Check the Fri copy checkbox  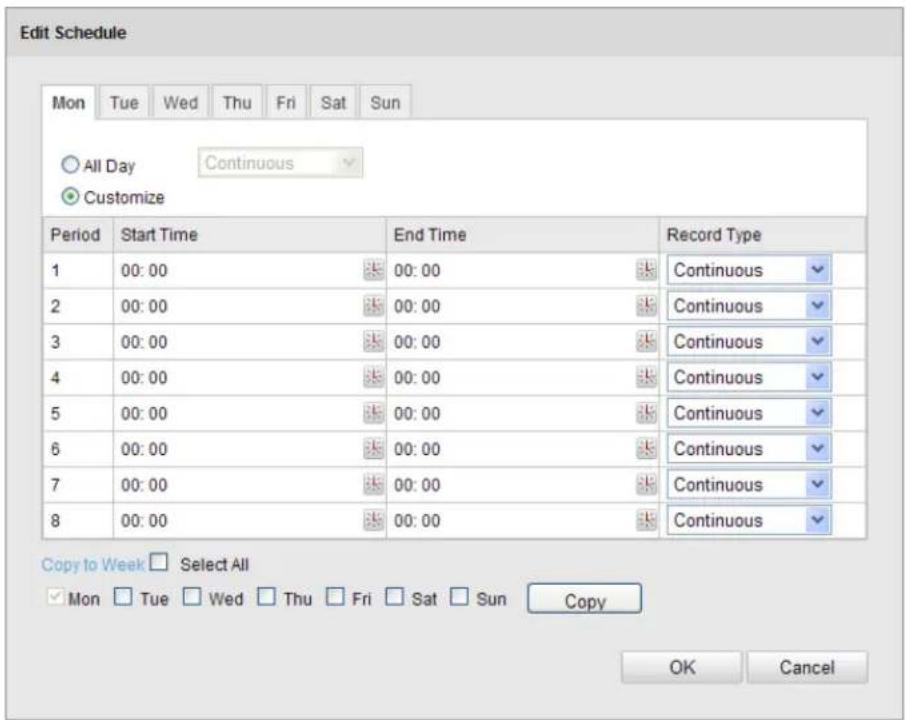[x=335, y=597]
